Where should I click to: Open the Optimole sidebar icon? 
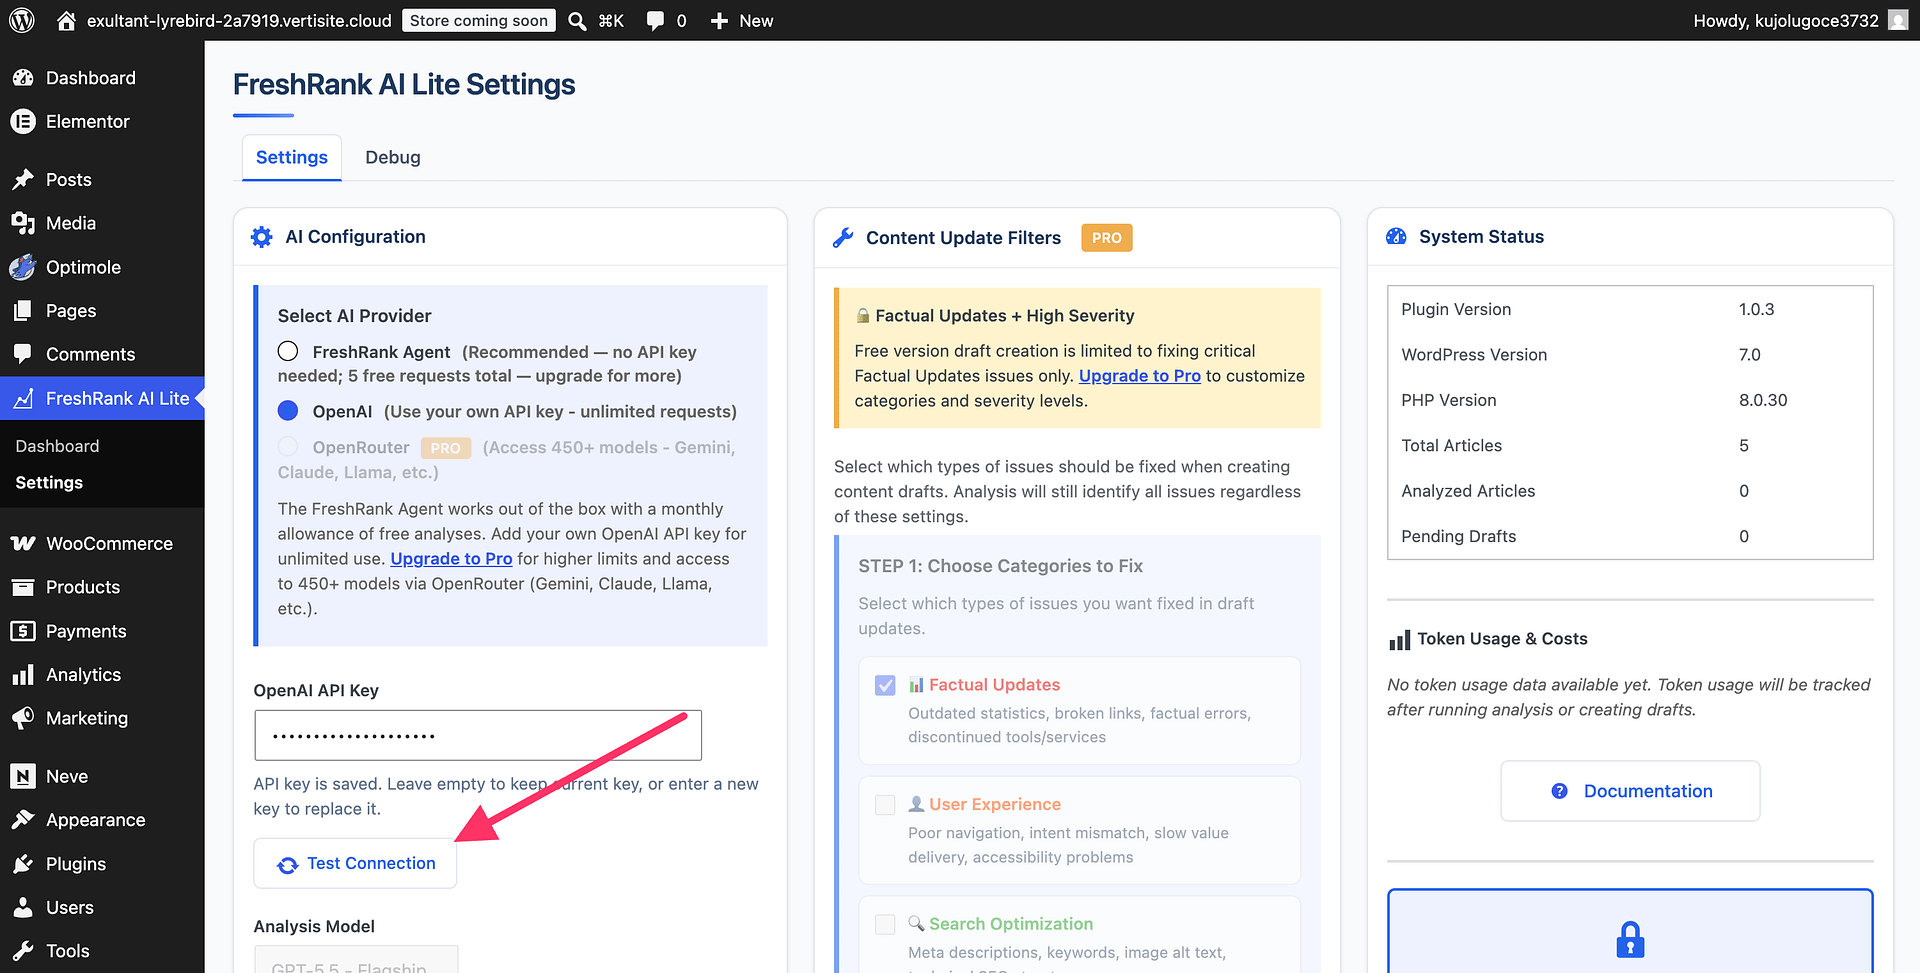pos(23,267)
